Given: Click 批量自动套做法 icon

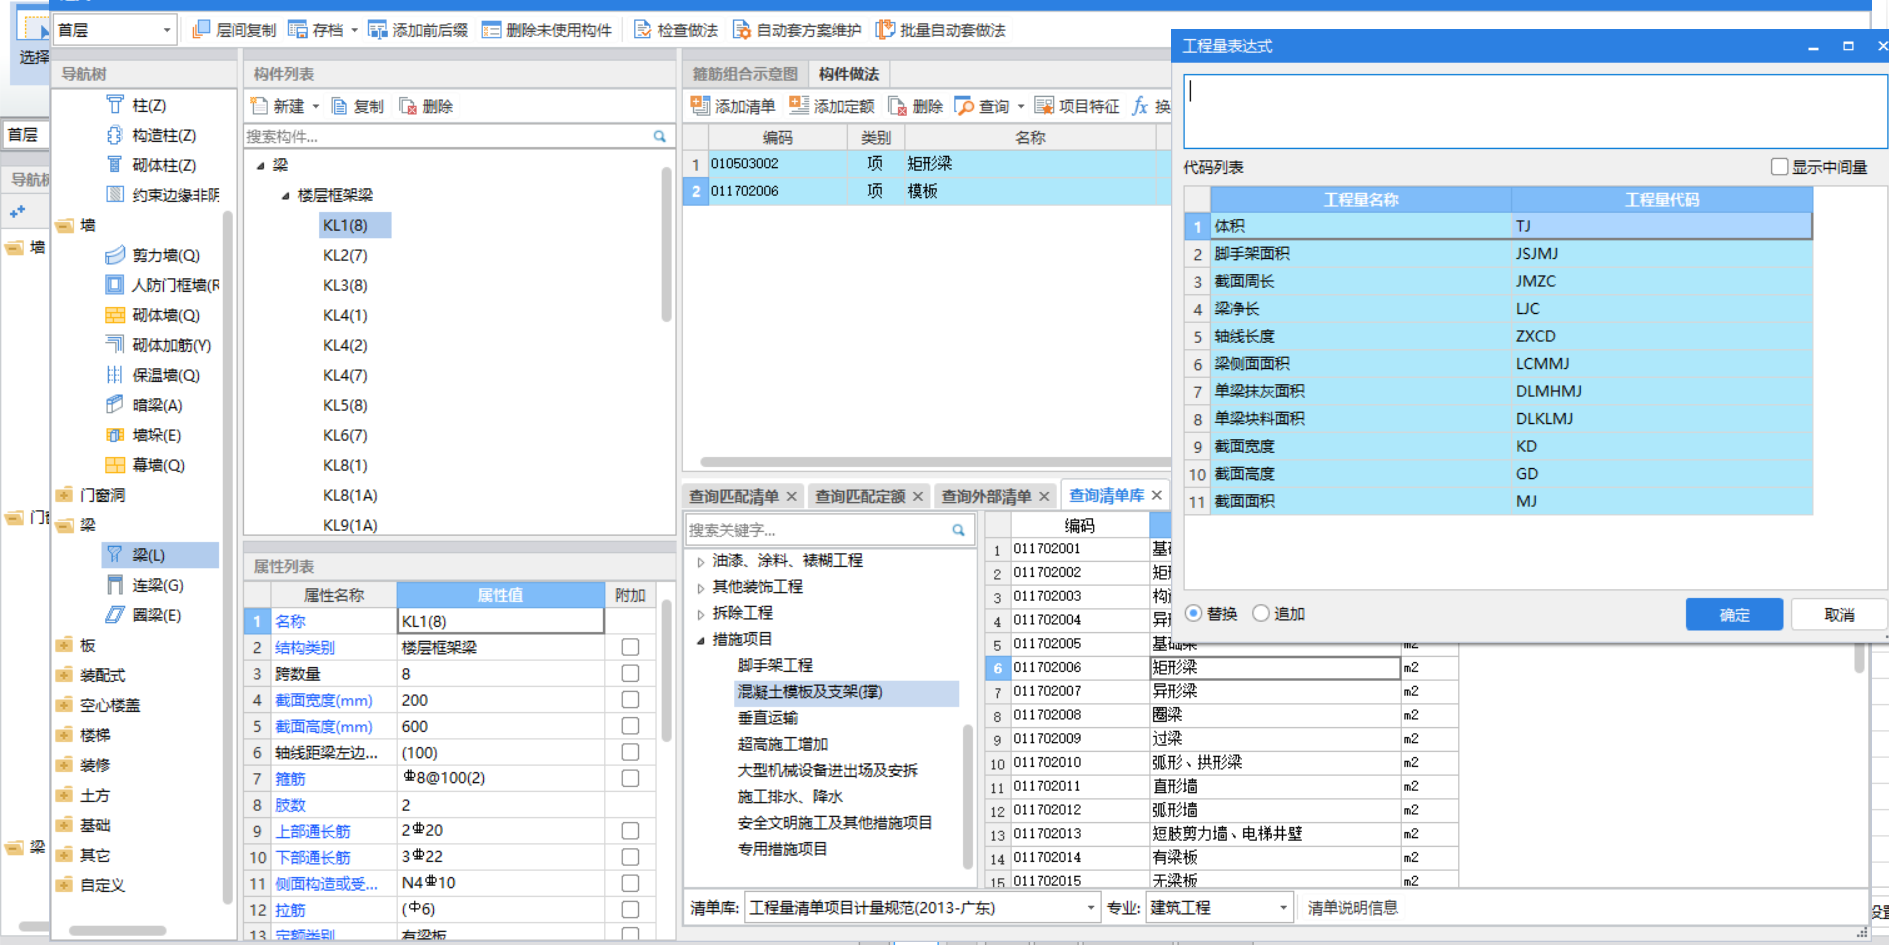Looking at the screenshot, I should 885,30.
